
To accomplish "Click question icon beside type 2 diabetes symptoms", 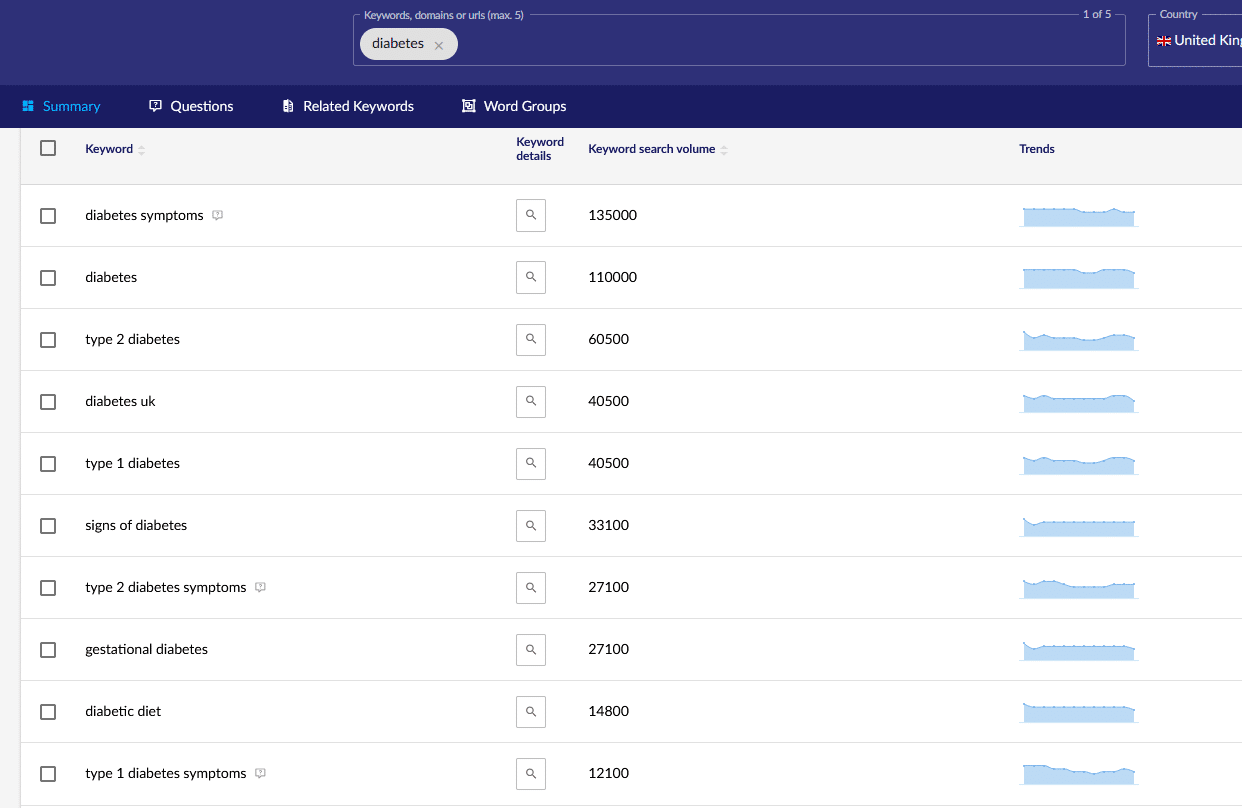I will tap(260, 587).
